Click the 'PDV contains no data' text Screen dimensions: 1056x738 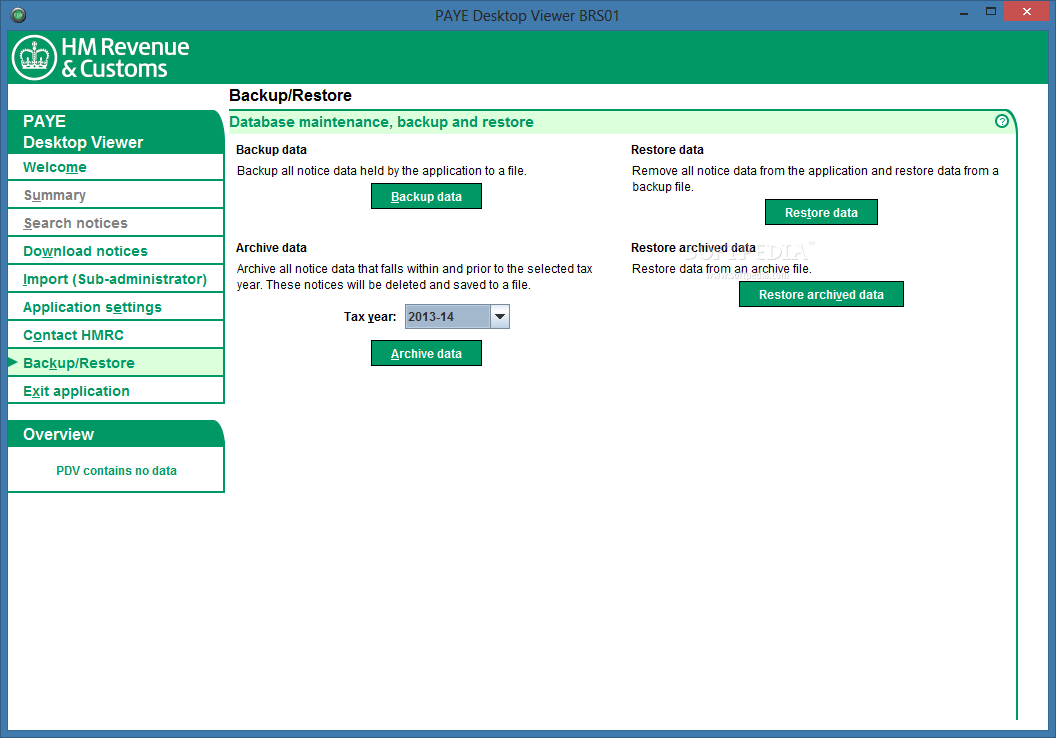(117, 471)
